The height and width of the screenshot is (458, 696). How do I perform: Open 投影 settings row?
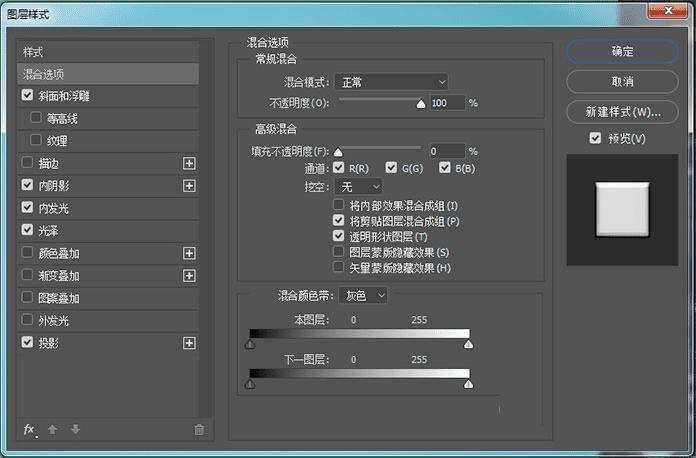tap(108, 343)
